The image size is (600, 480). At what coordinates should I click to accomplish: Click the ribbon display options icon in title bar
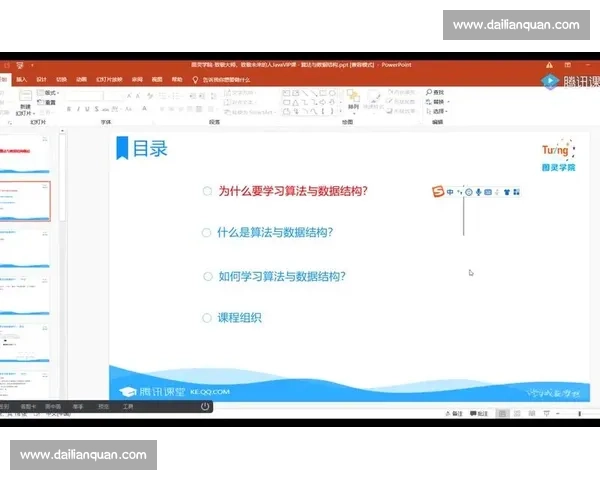click(x=568, y=65)
